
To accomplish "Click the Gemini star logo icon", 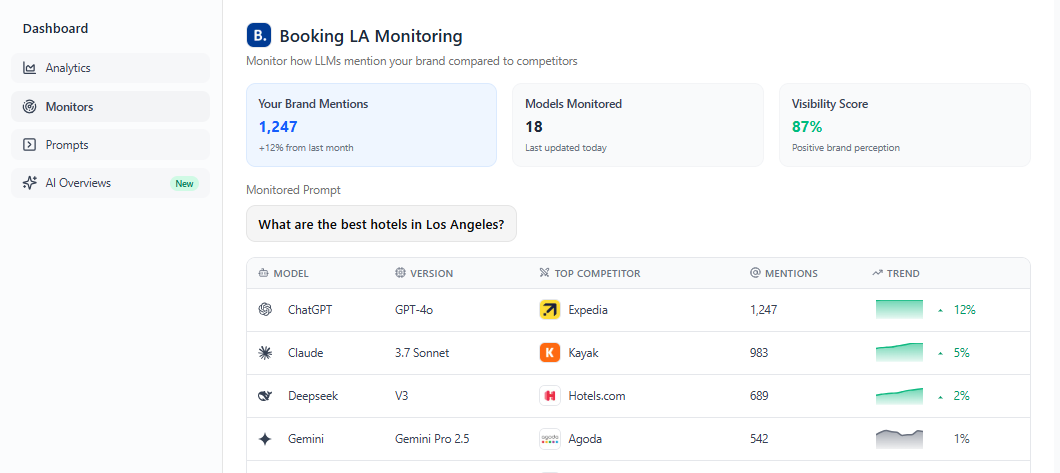I will coord(265,439).
